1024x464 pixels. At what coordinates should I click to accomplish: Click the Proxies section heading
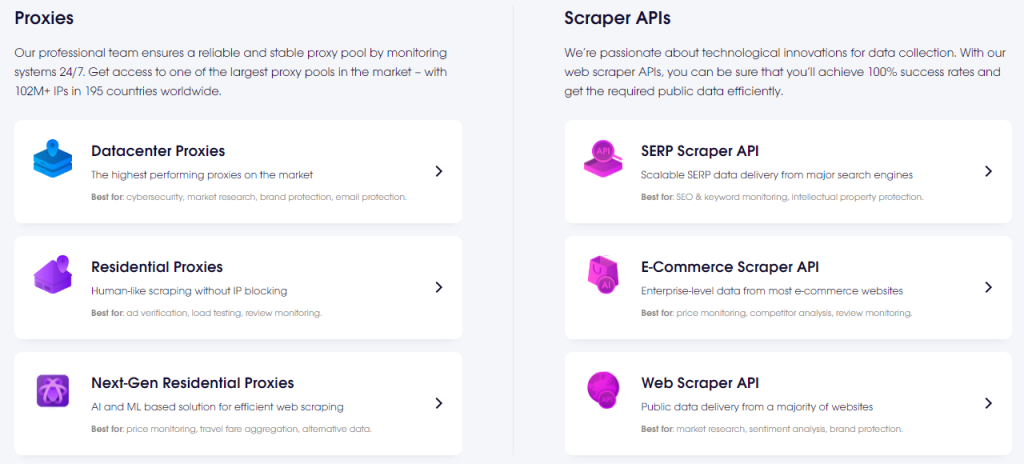pyautogui.click(x=44, y=17)
